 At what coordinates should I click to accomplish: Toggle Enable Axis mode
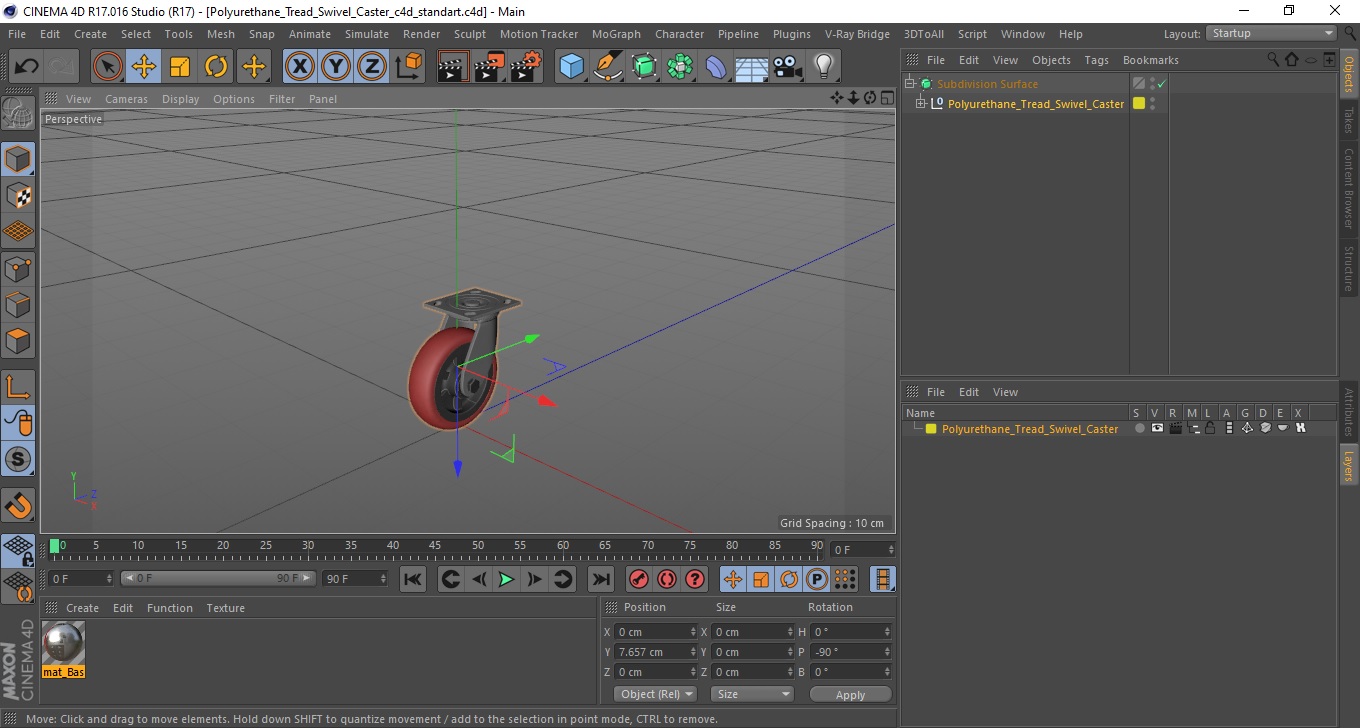pyautogui.click(x=19, y=387)
